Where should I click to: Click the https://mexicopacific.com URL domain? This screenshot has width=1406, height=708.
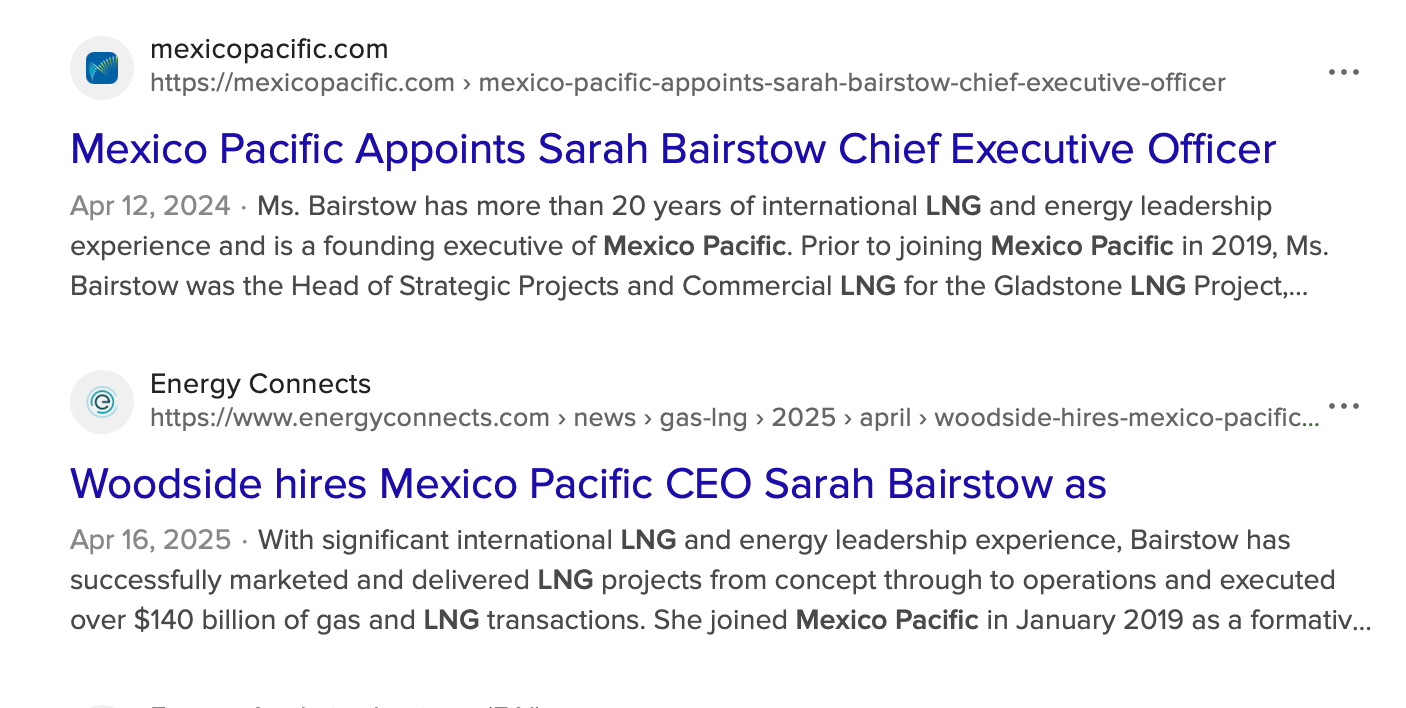click(302, 83)
